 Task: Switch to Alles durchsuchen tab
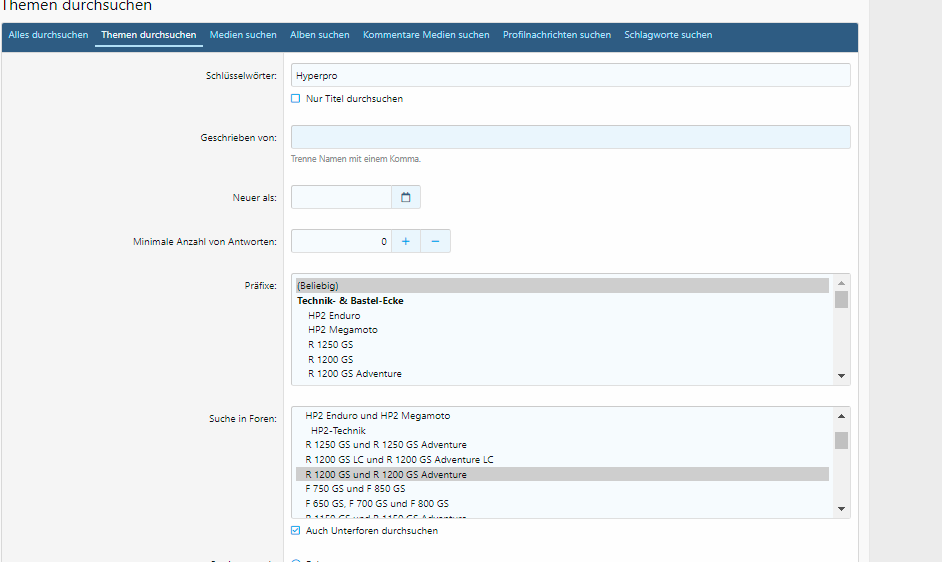tap(48, 35)
